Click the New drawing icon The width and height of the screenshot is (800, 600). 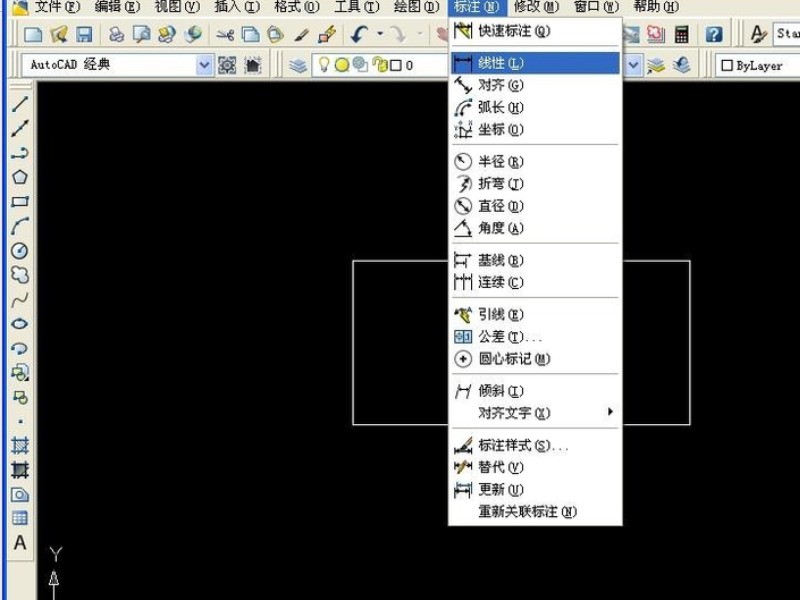pyautogui.click(x=33, y=34)
